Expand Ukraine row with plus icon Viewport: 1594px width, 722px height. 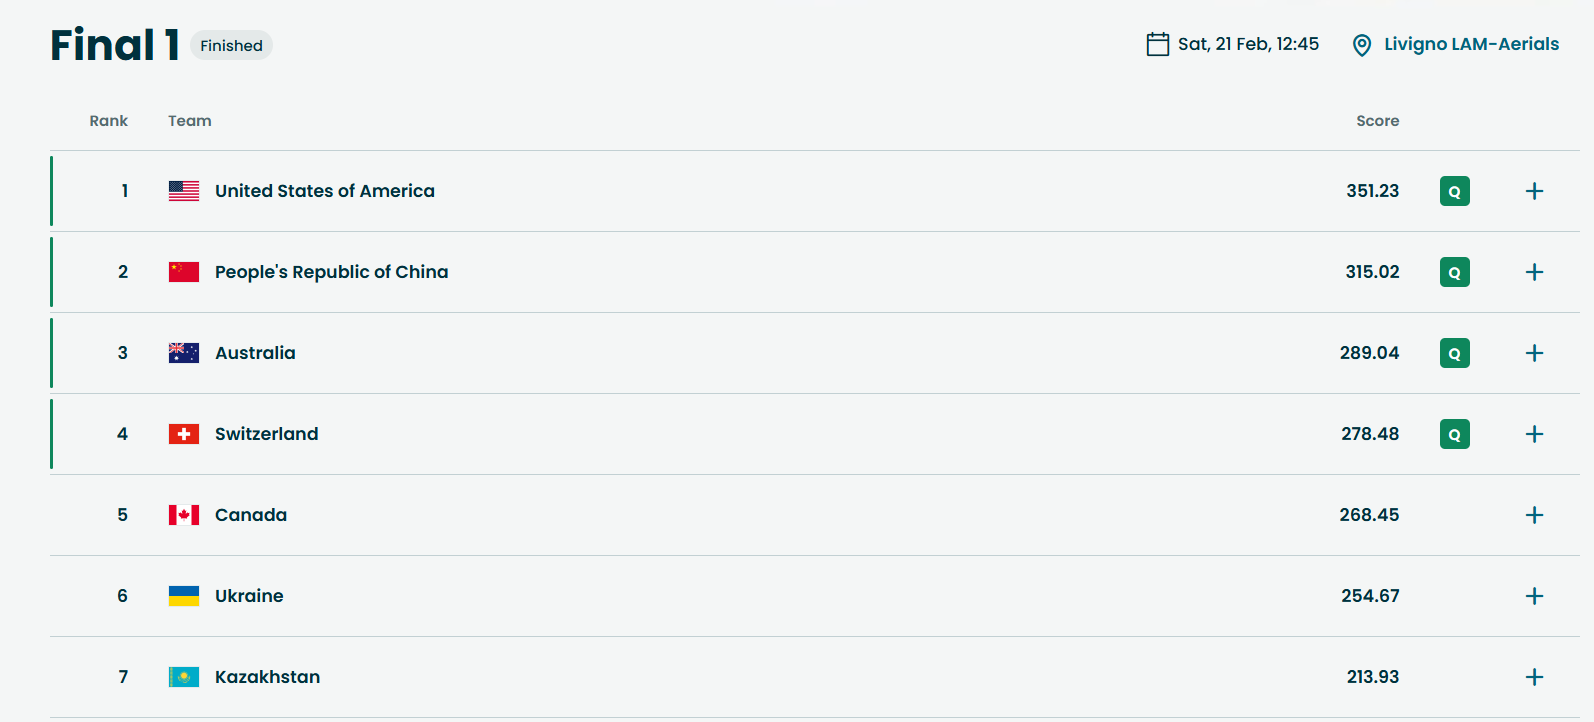tap(1534, 596)
